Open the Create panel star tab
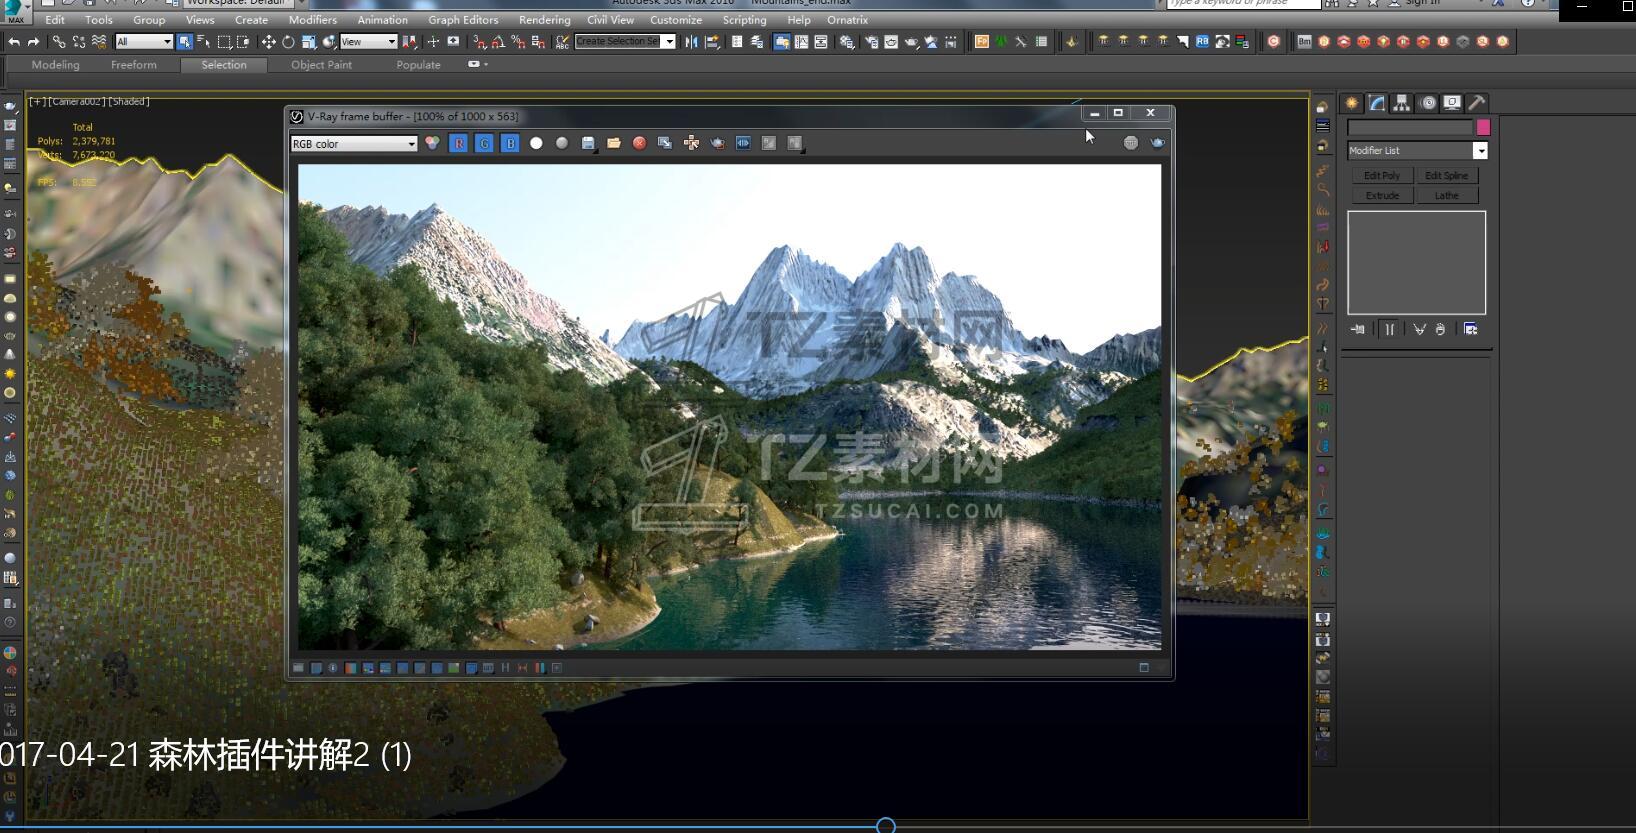 click(1352, 103)
